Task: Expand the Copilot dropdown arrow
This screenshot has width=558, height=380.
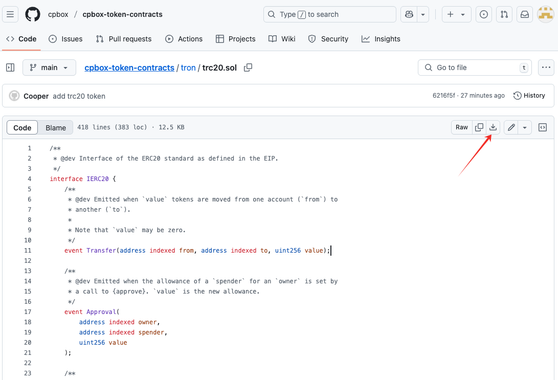Action: tap(423, 14)
